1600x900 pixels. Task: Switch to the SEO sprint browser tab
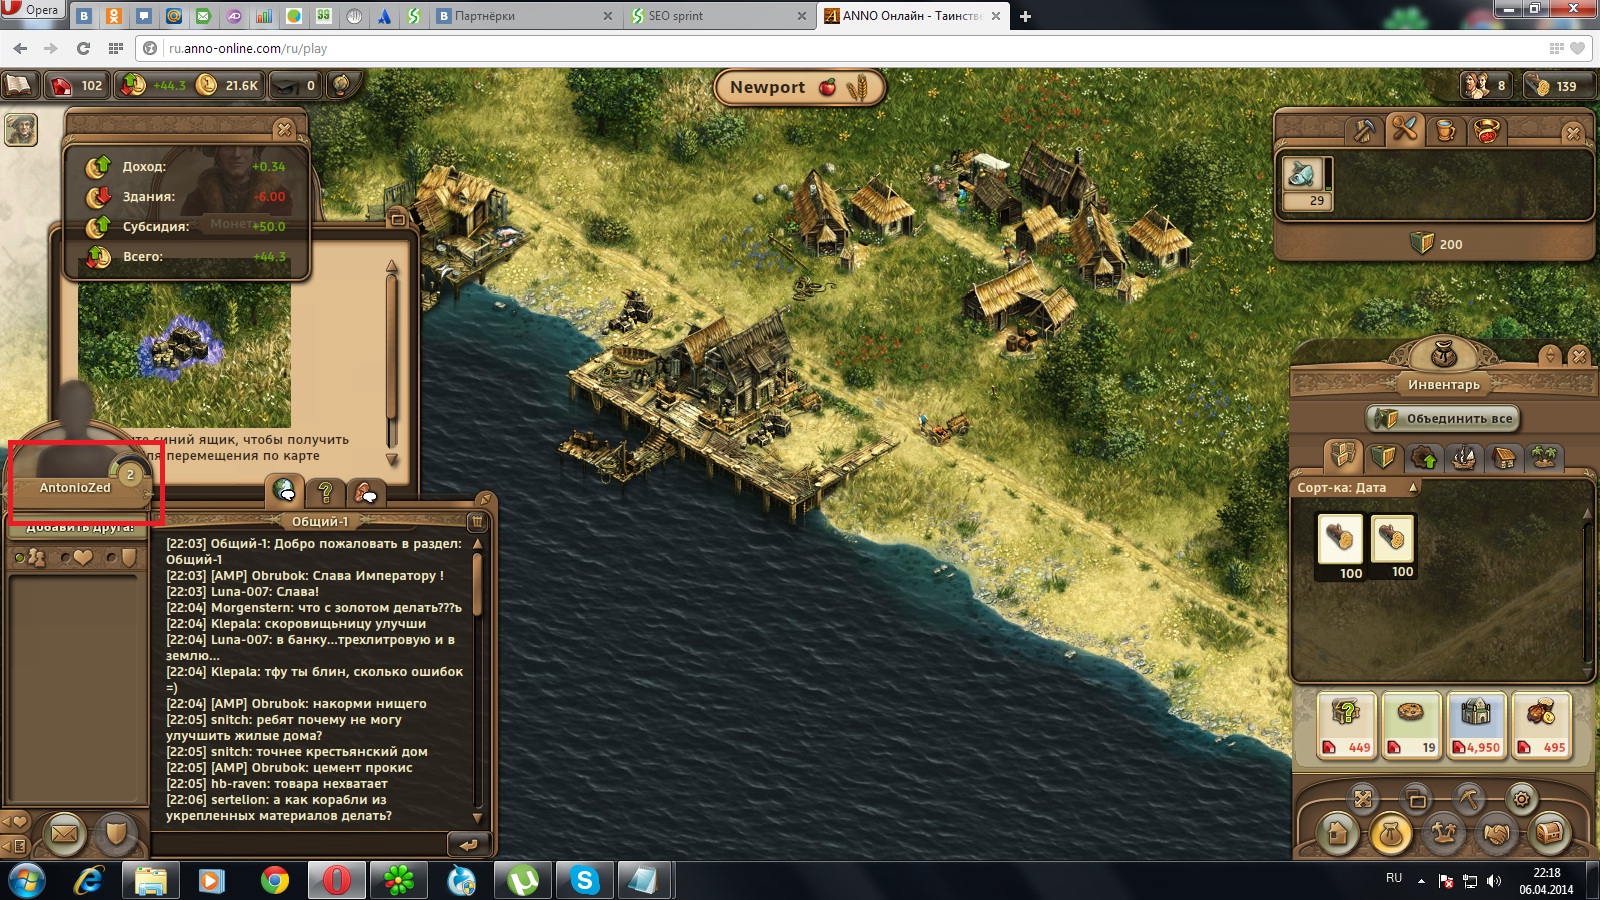pos(718,16)
